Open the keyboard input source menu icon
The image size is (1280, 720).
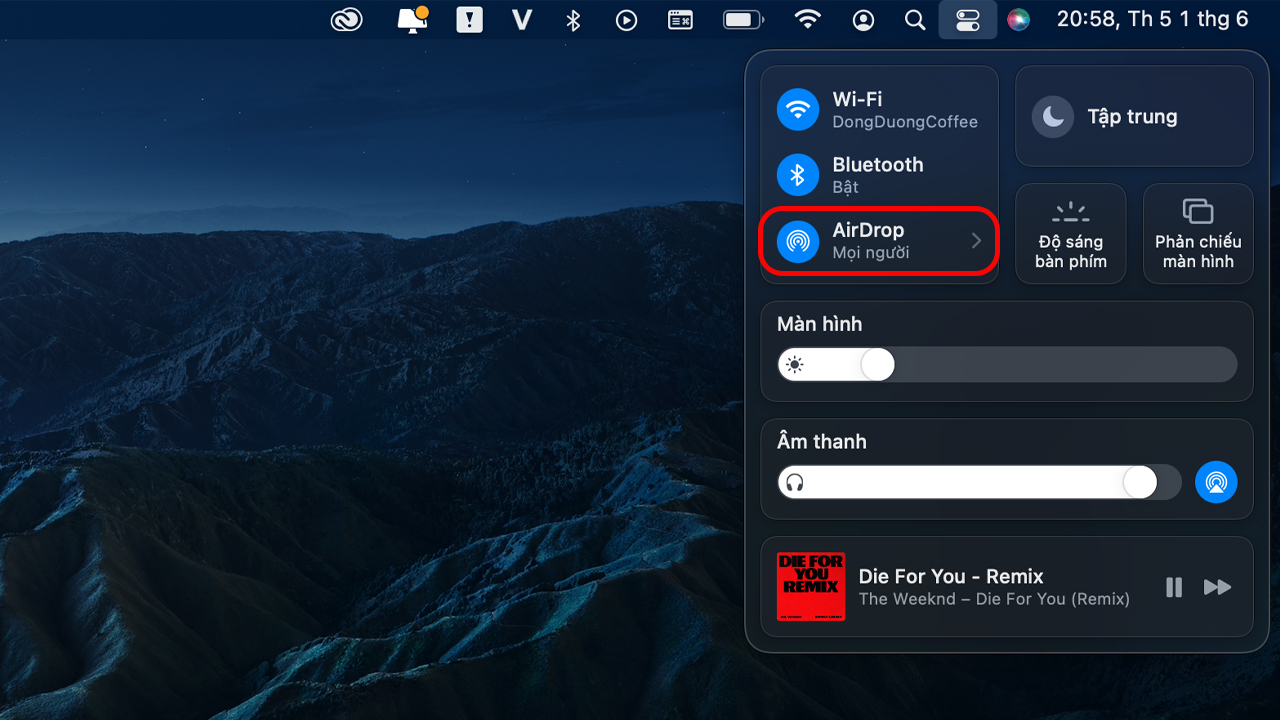pos(680,20)
